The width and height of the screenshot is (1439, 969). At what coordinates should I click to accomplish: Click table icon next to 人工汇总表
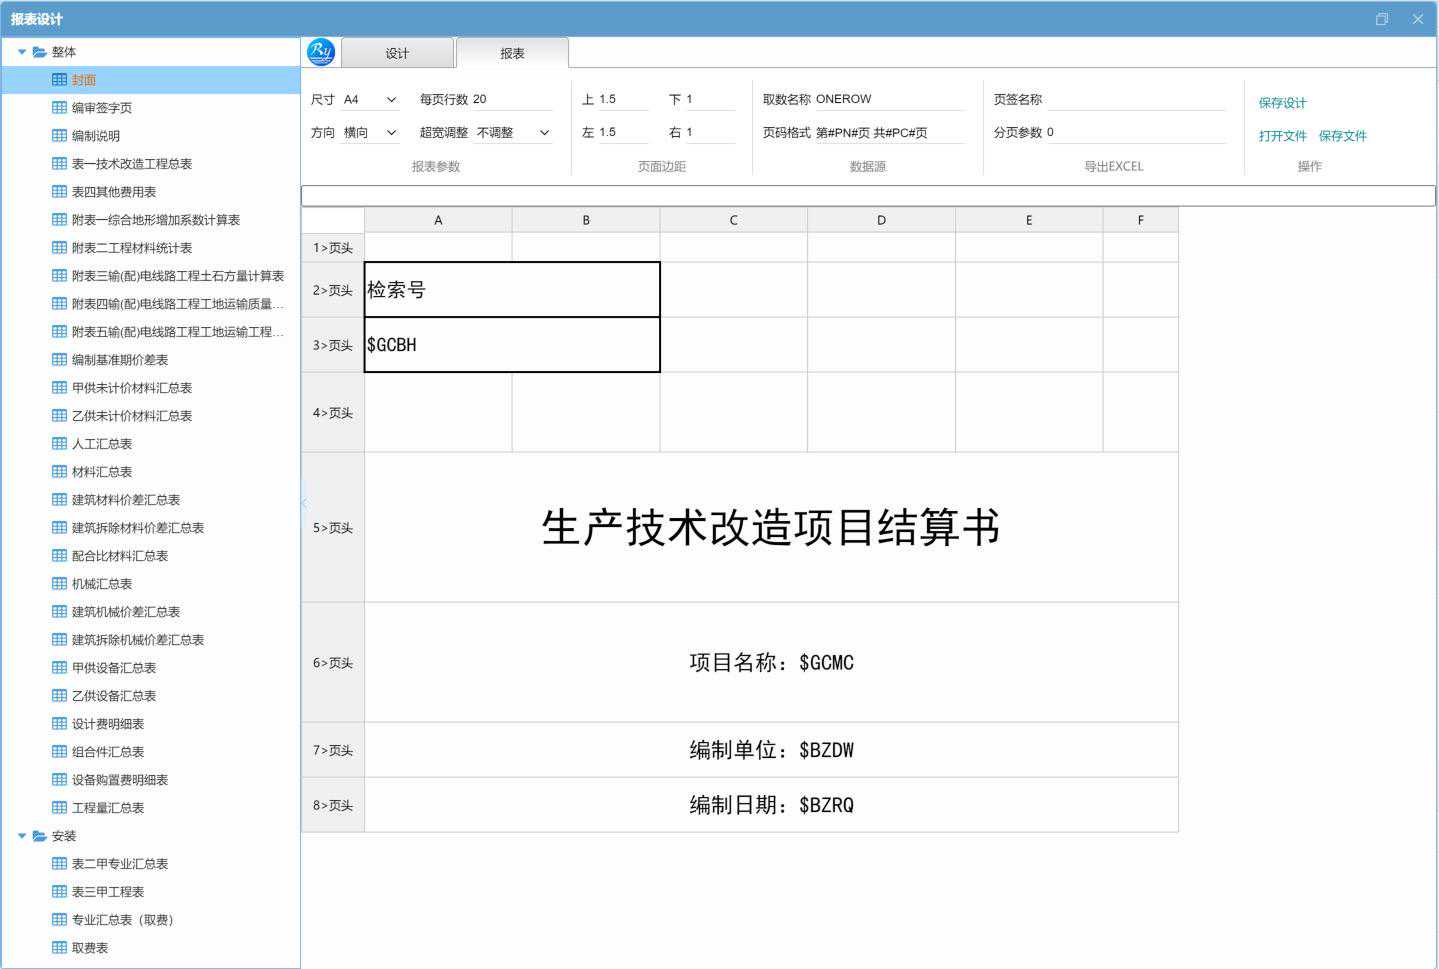click(59, 444)
